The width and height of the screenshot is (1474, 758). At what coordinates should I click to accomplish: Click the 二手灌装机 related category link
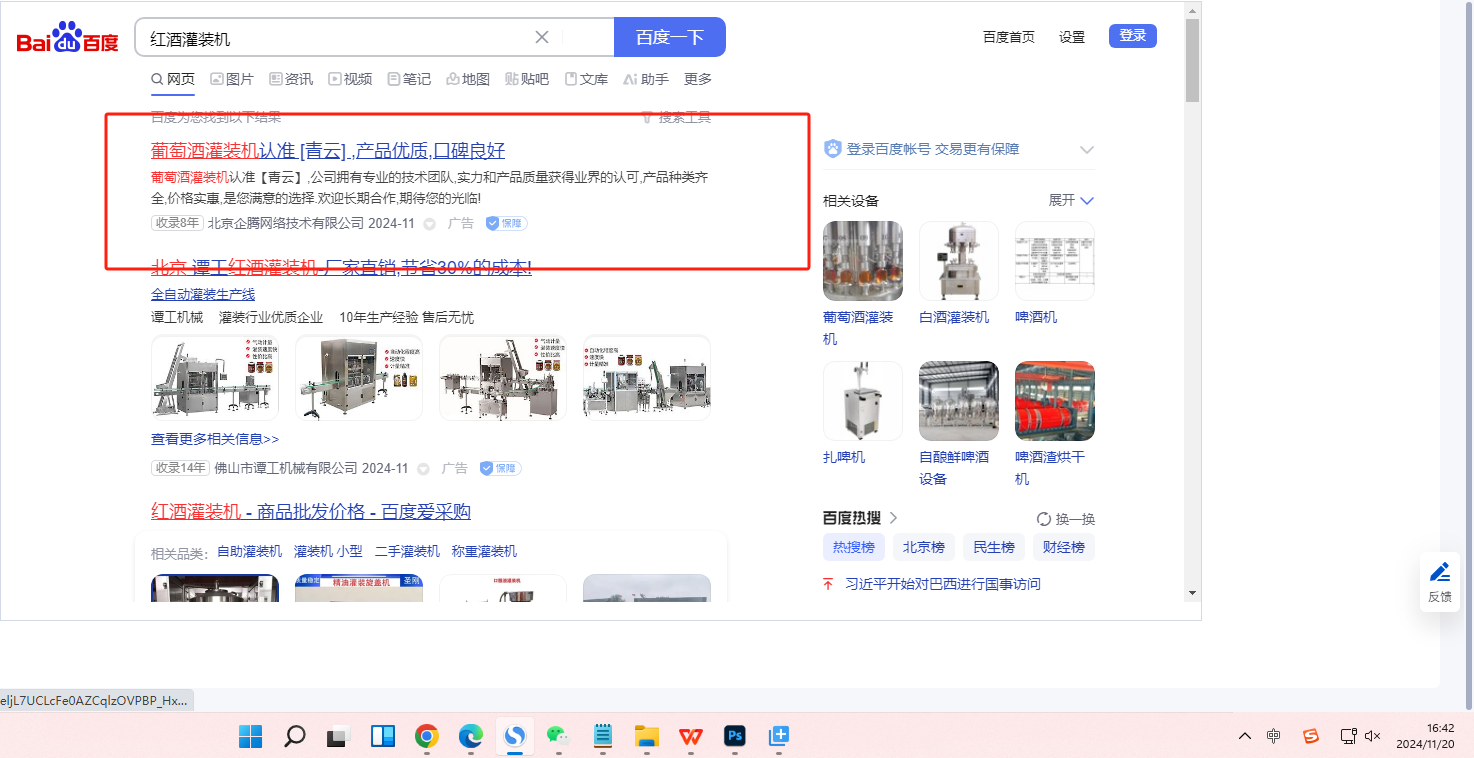coord(407,551)
